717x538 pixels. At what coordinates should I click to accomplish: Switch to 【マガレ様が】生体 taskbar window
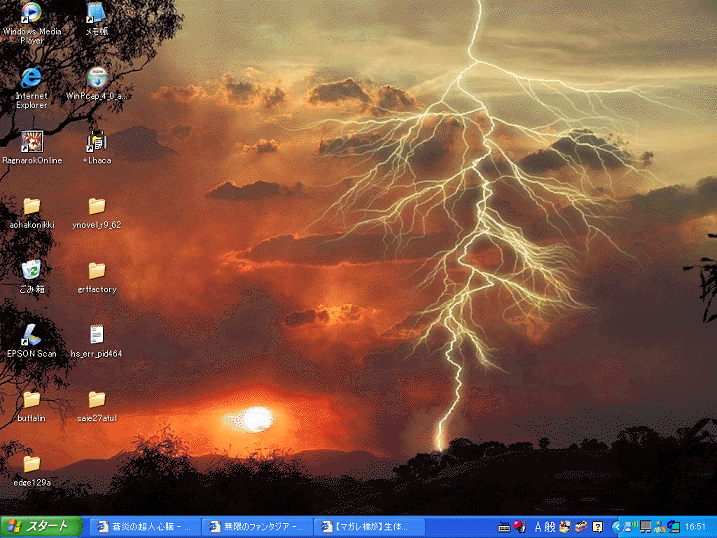pyautogui.click(x=369, y=527)
